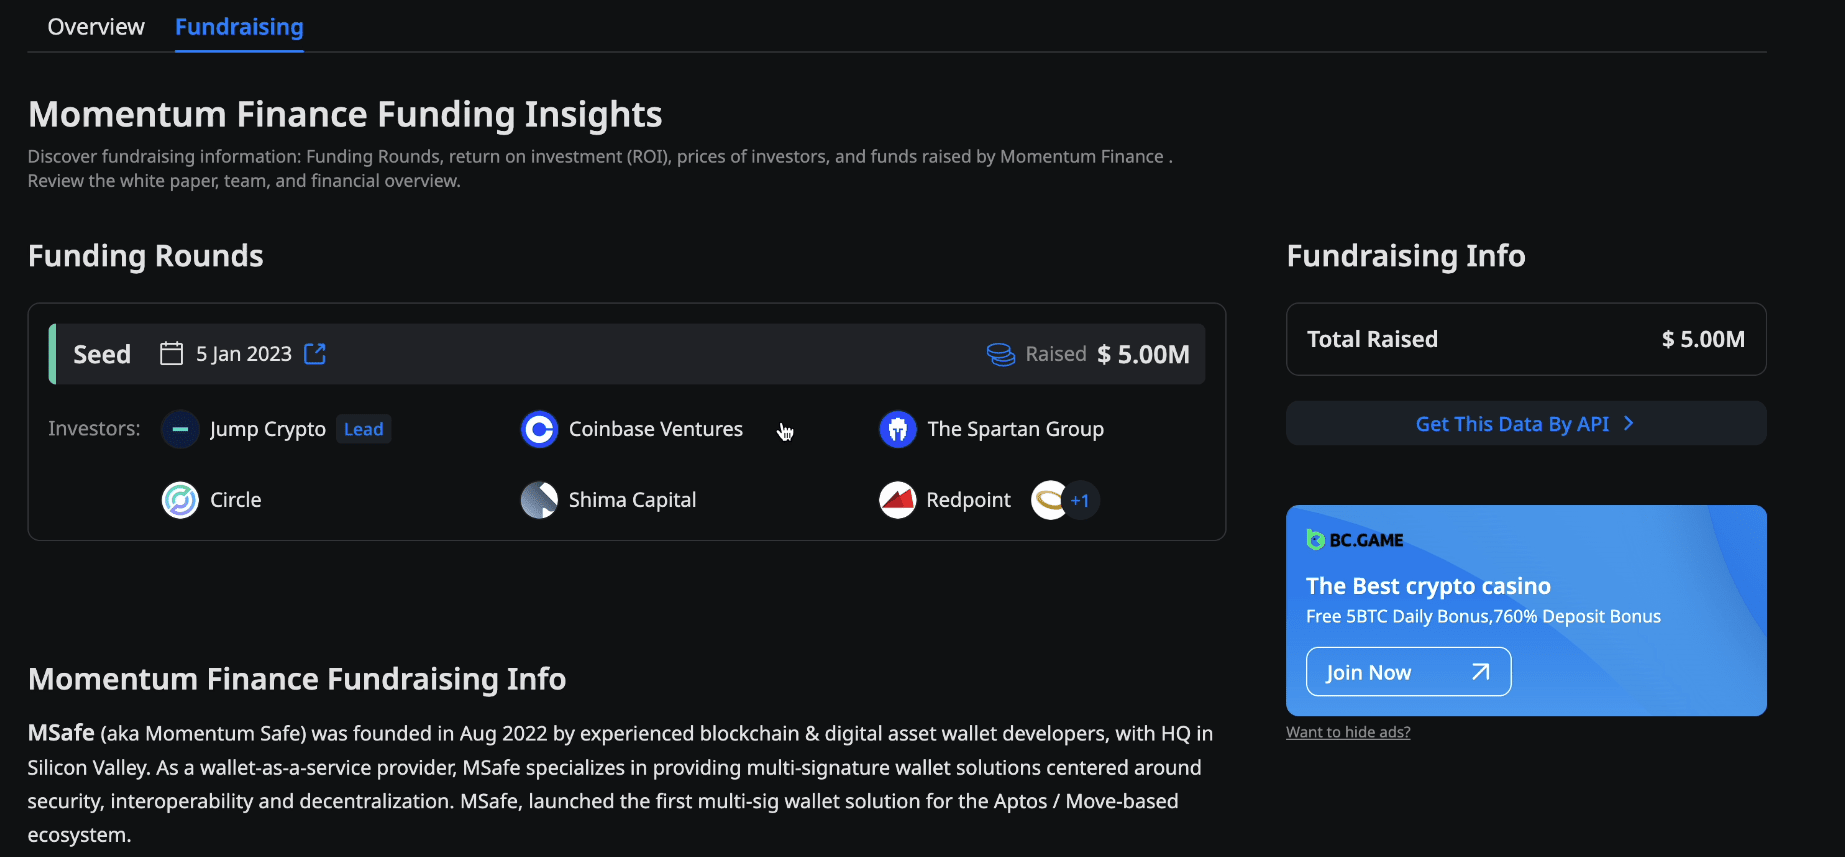Open the Coinbase Ventures investor link
Screen dimensions: 1845x857
[x=656, y=429]
